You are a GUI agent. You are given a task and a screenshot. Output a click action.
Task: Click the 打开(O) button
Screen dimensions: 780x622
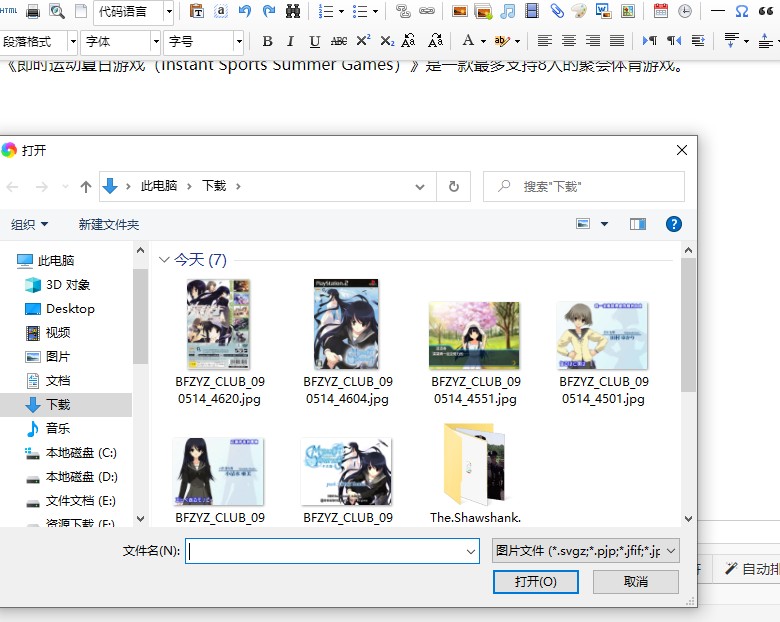536,582
